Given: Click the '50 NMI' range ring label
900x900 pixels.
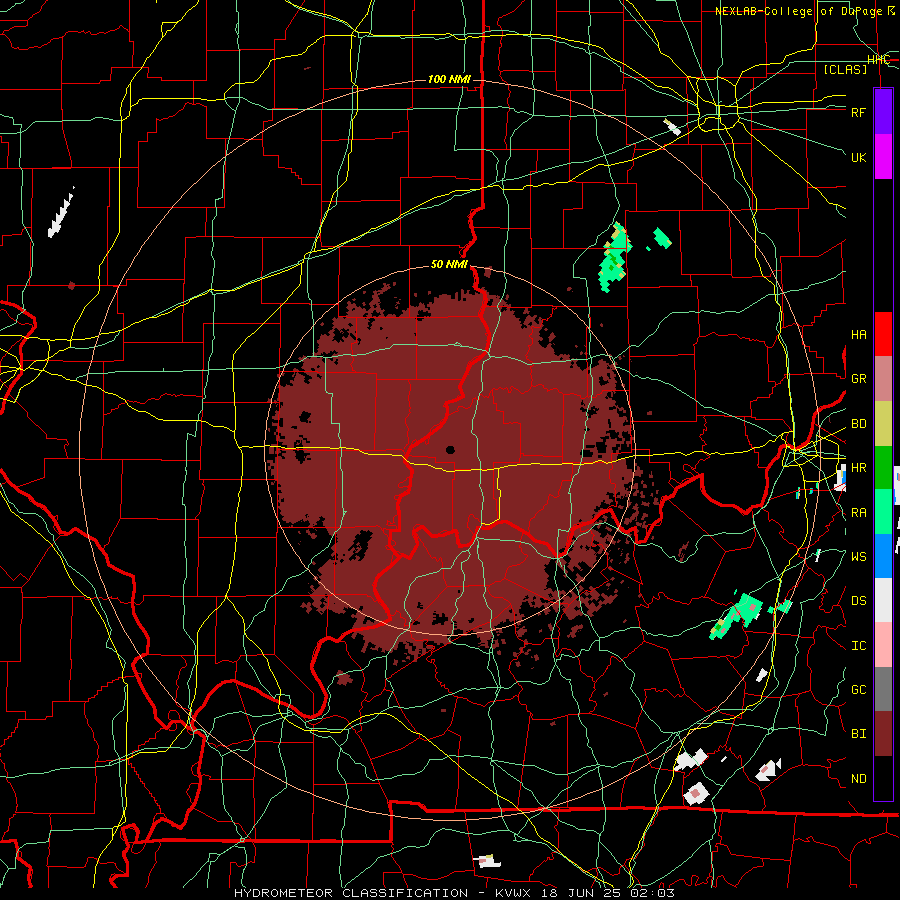Looking at the screenshot, I should [x=449, y=264].
